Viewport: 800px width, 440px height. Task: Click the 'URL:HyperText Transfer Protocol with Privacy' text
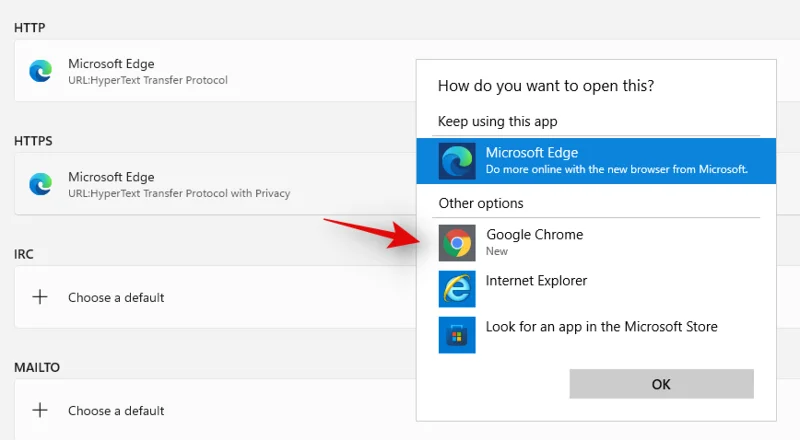(x=179, y=193)
